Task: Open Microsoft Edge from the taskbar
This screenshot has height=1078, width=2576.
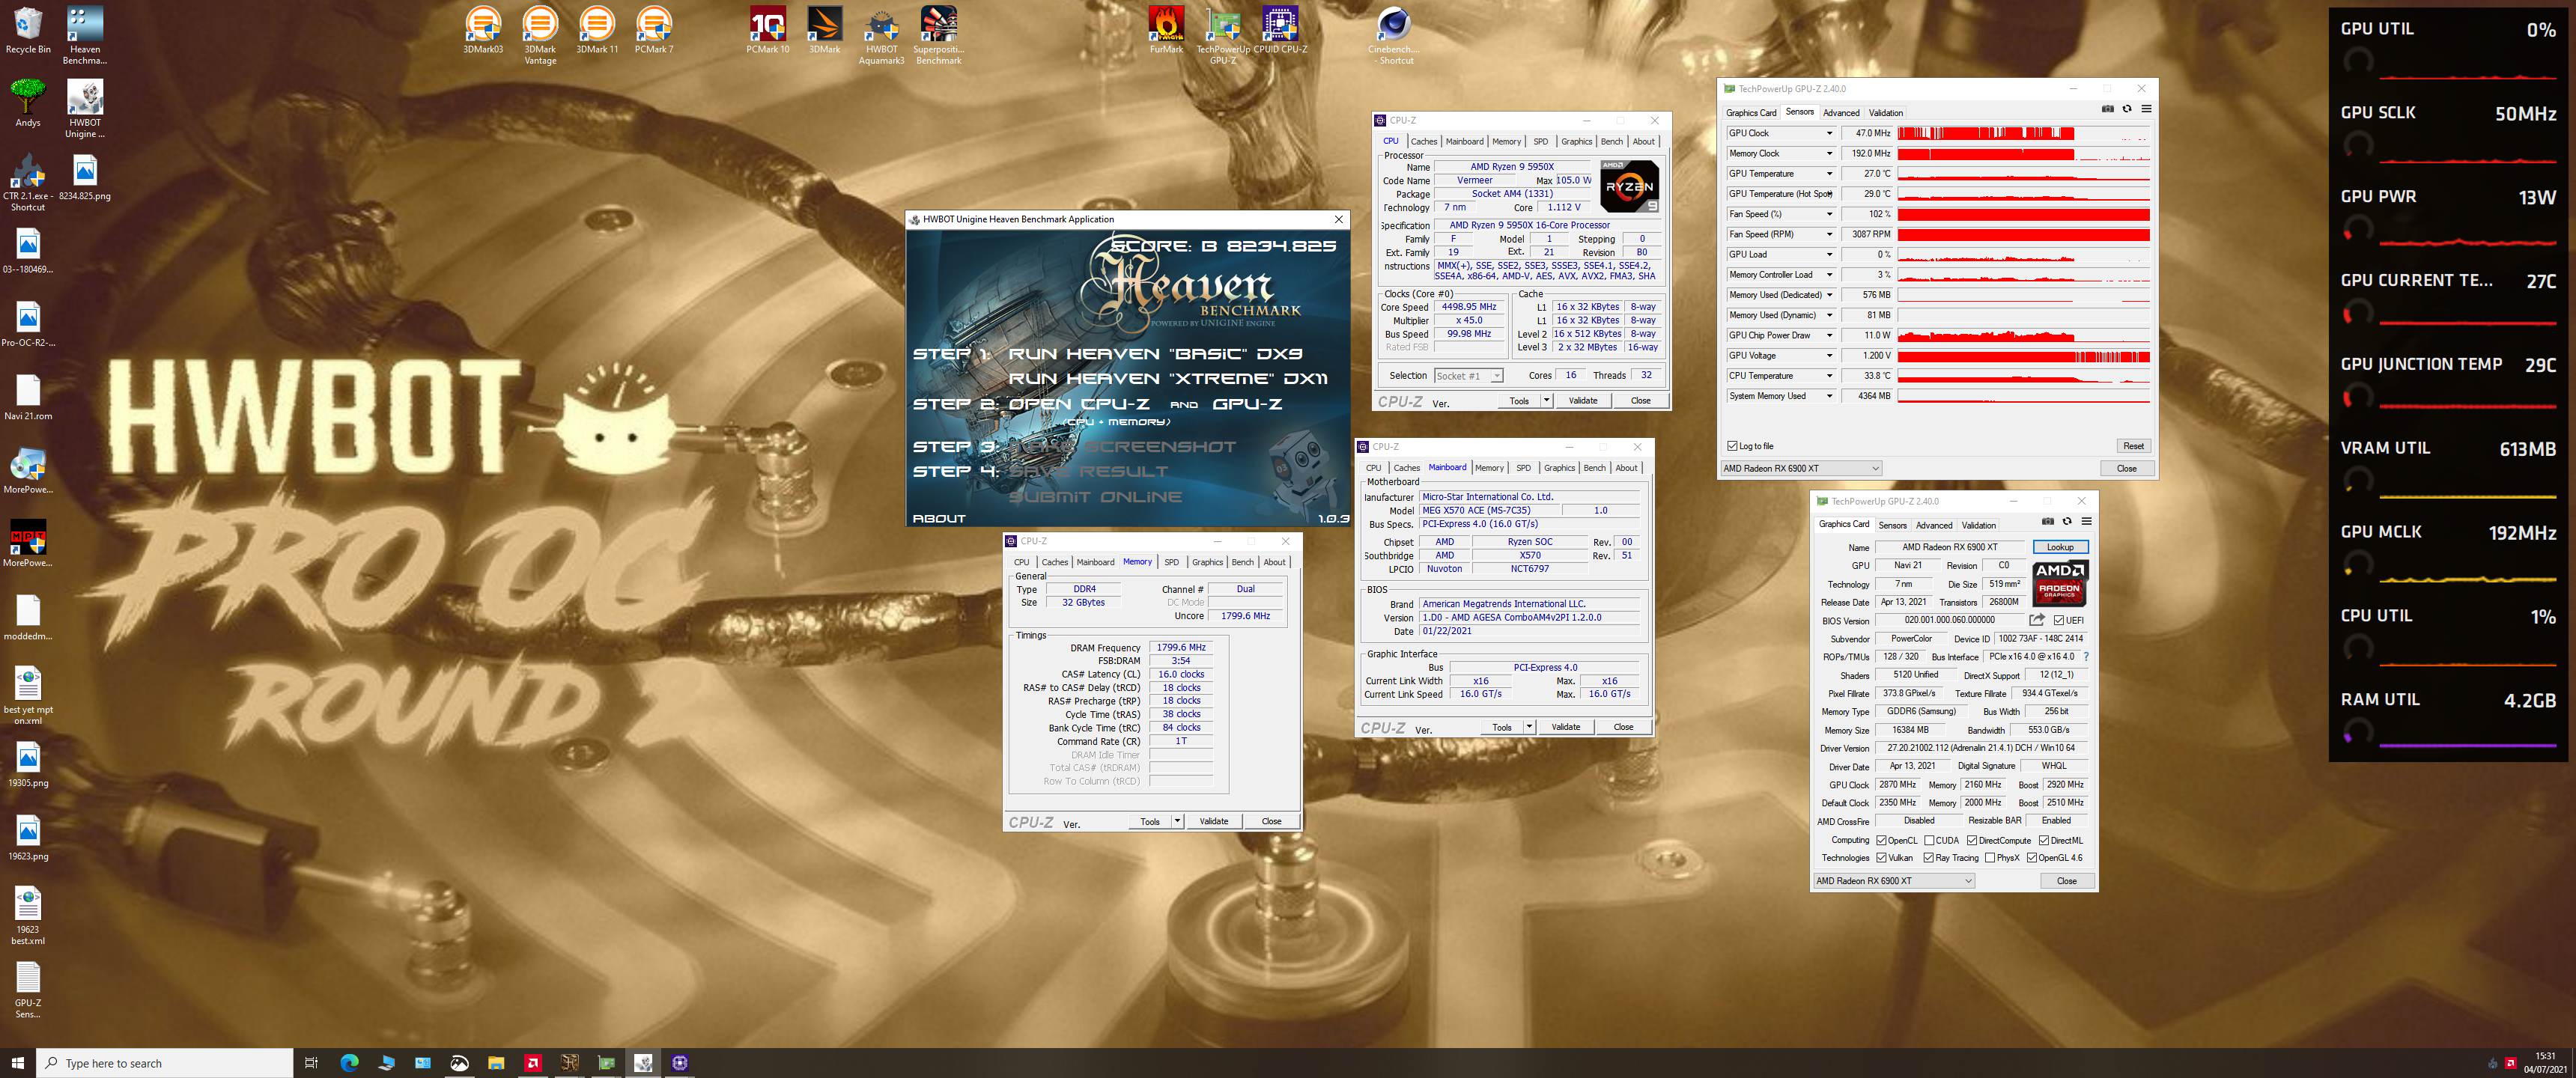Action: point(349,1062)
